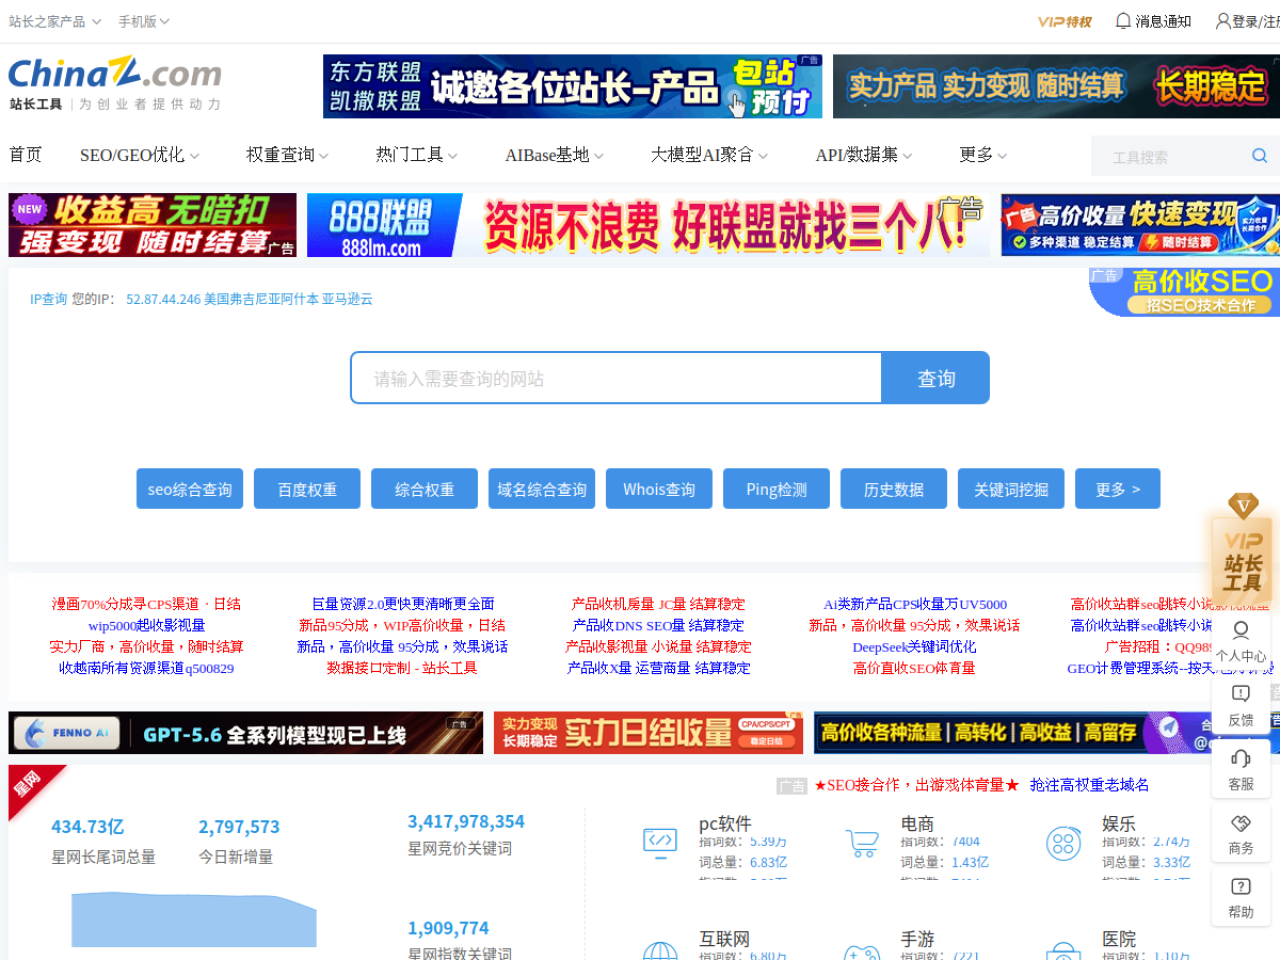Open the 关键词挖掘 button
The image size is (1280, 960).
1011,489
